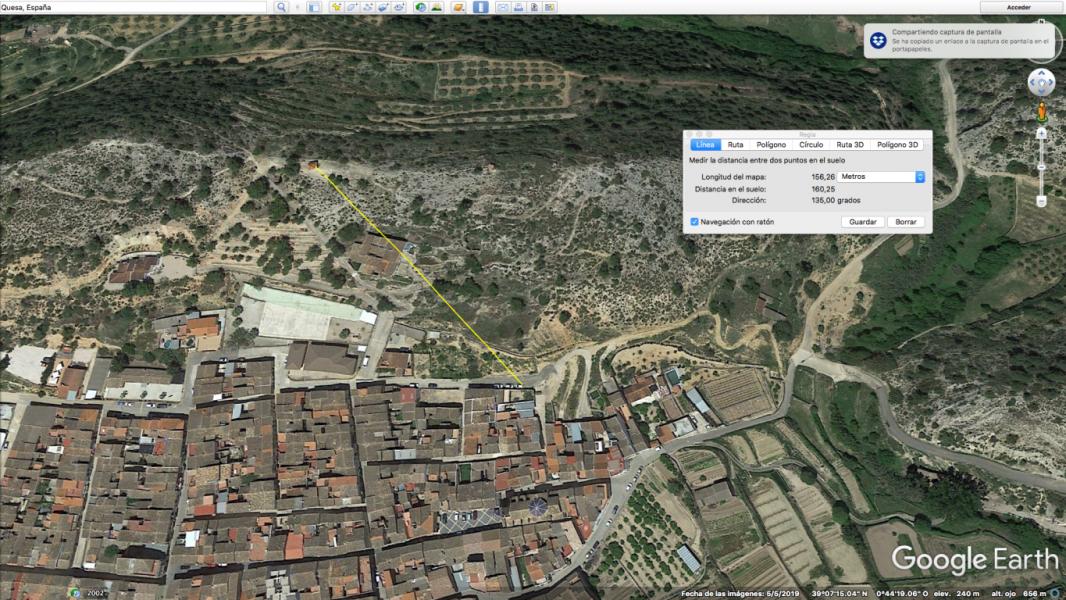Select the Polígono tab
Image resolution: width=1066 pixels, height=600 pixels.
[771, 145]
